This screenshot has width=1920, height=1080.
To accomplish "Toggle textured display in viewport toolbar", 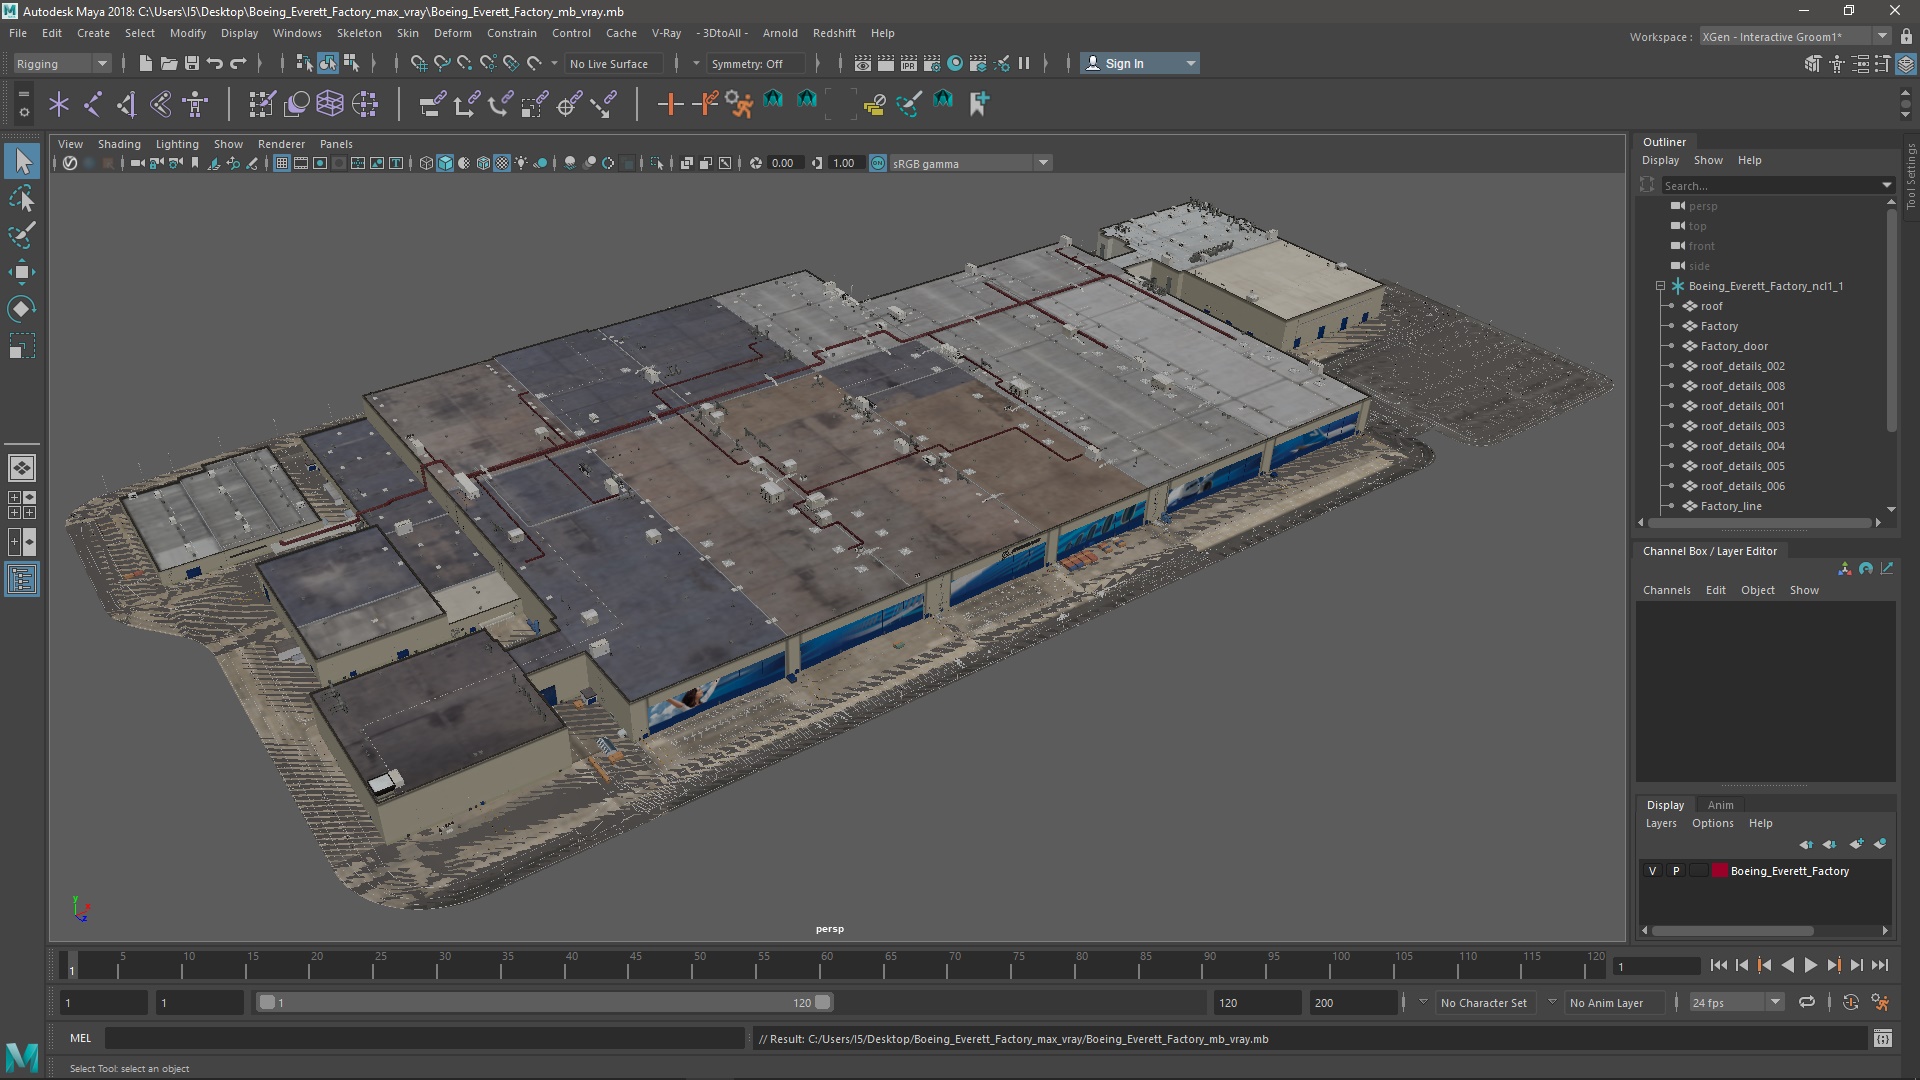I will [x=502, y=164].
